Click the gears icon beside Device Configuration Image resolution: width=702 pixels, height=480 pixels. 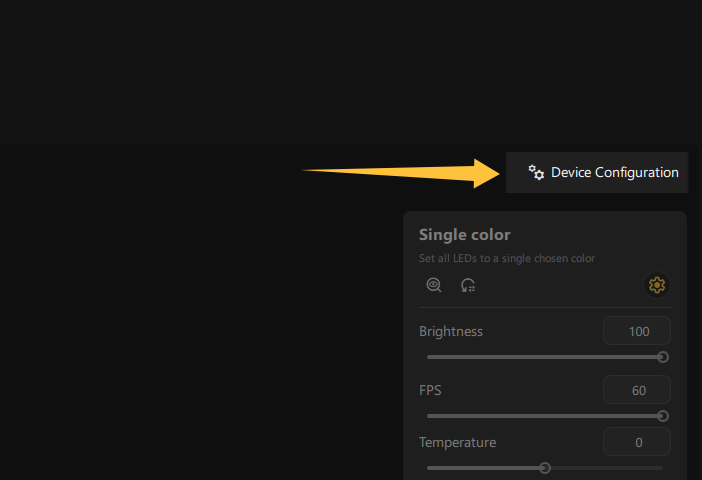536,172
